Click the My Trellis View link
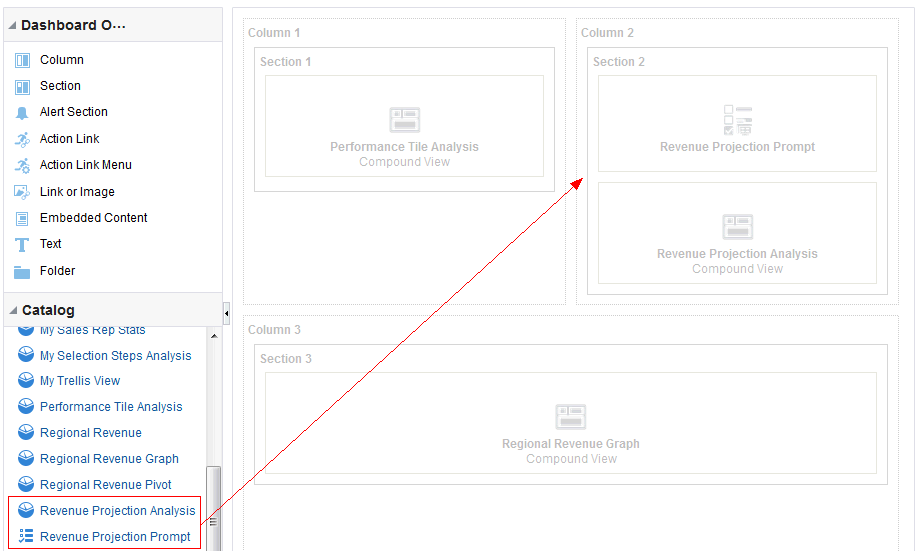 (80, 381)
